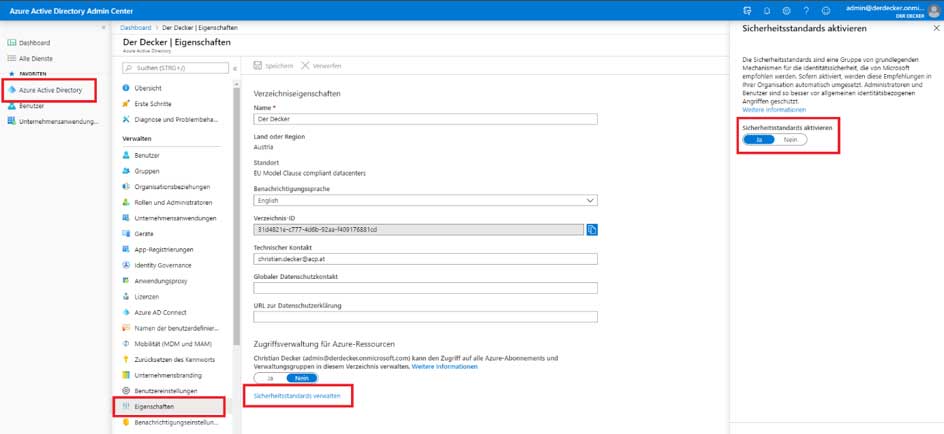Open the Geräte menu item
The image size is (944, 434).
[x=143, y=234]
